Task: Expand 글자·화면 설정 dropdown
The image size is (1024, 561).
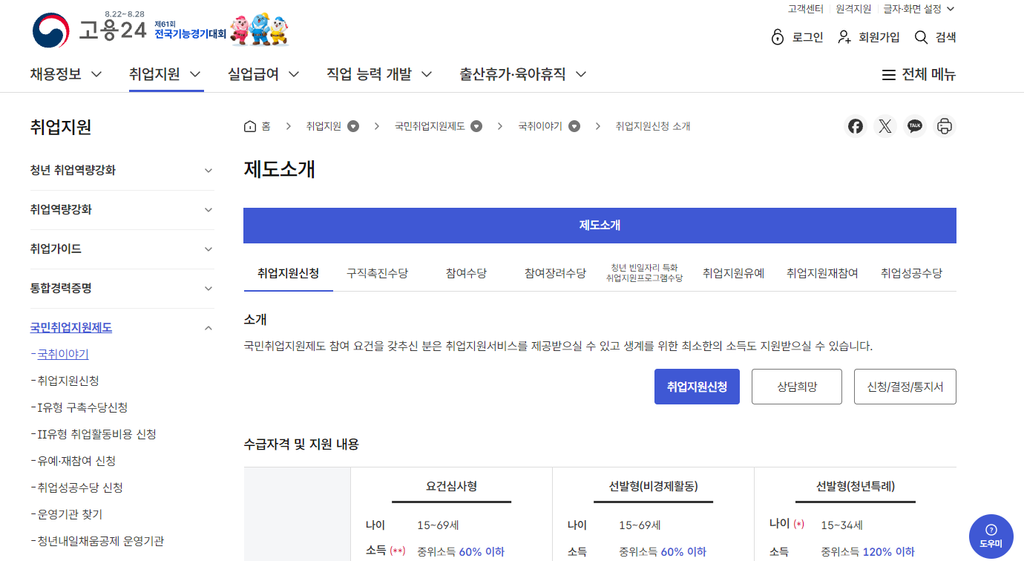Action: tap(919, 9)
